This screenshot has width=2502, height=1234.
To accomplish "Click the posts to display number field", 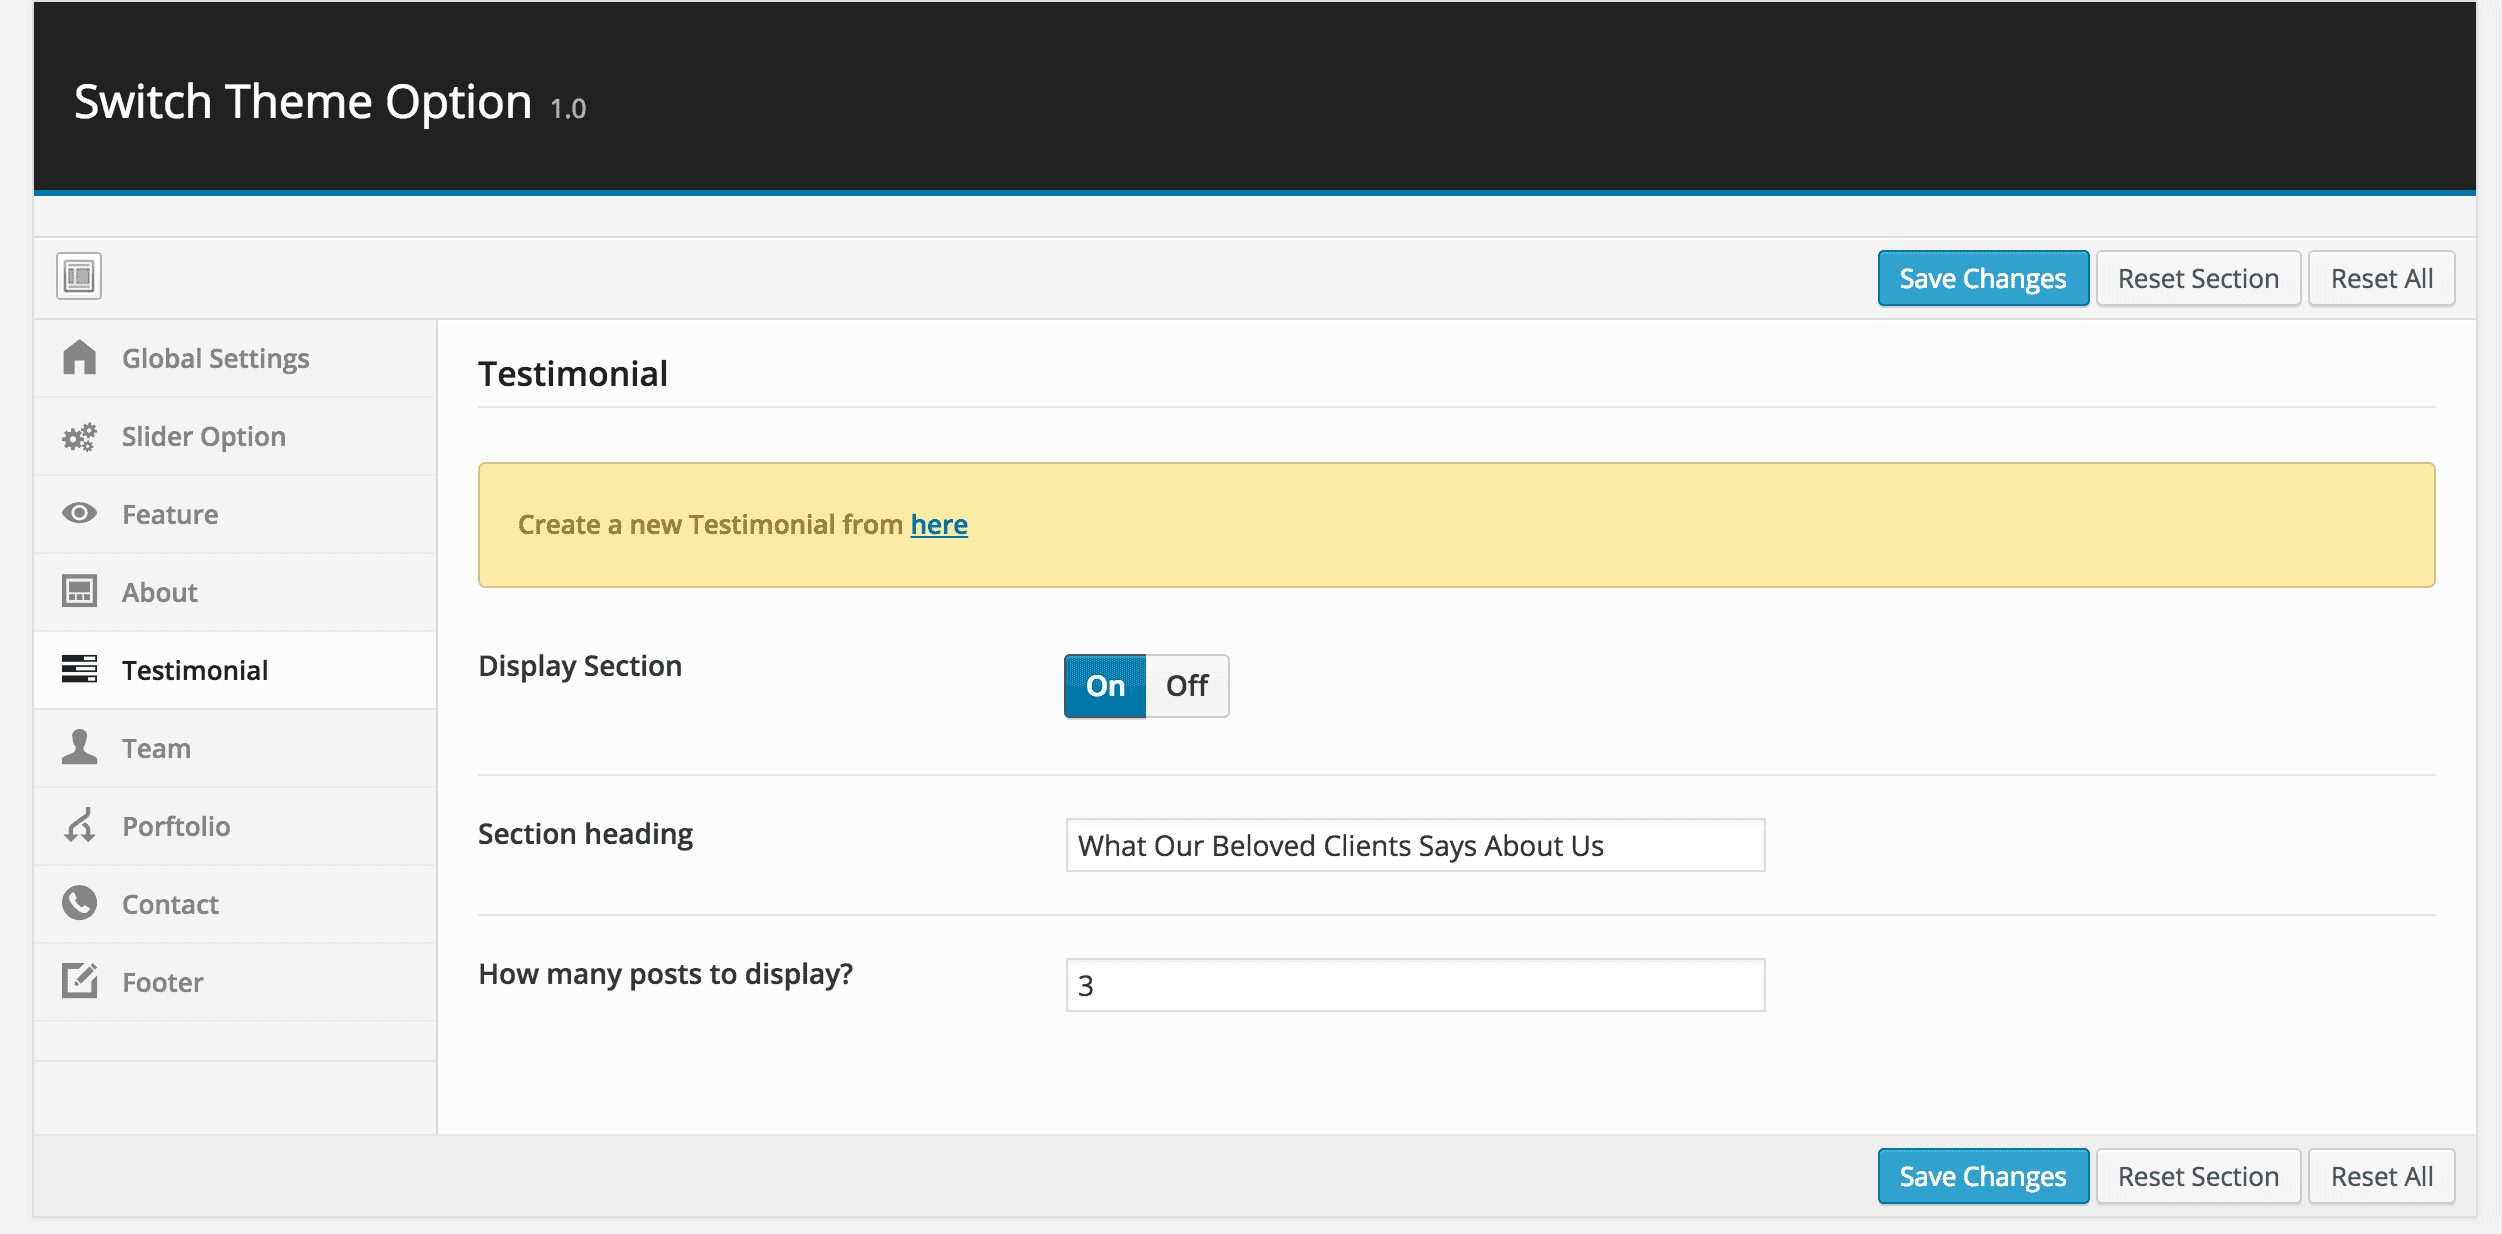I will (x=1414, y=986).
